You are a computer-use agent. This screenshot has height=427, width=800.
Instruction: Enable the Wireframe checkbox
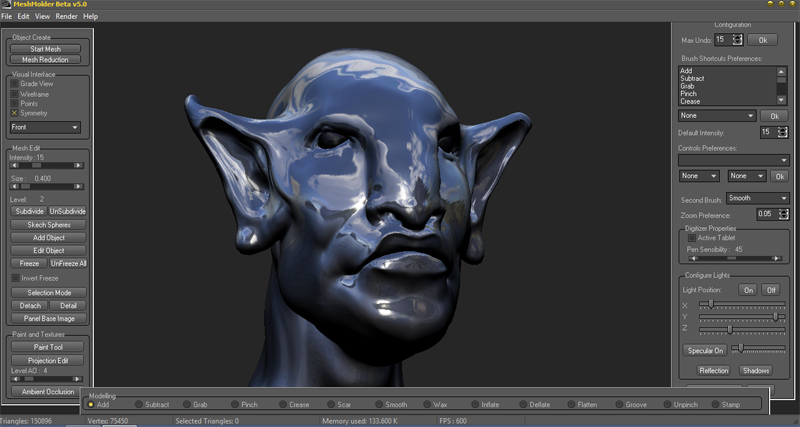pyautogui.click(x=14, y=94)
